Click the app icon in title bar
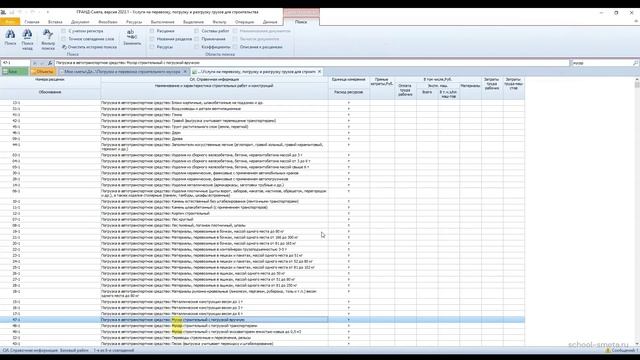Image resolution: width=640 pixels, height=360 pixels. pos(3,12)
